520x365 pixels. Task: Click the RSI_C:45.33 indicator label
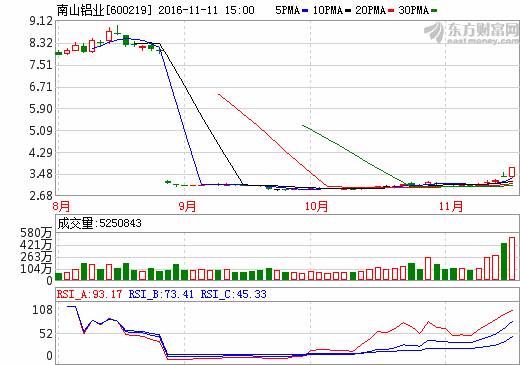(x=233, y=294)
